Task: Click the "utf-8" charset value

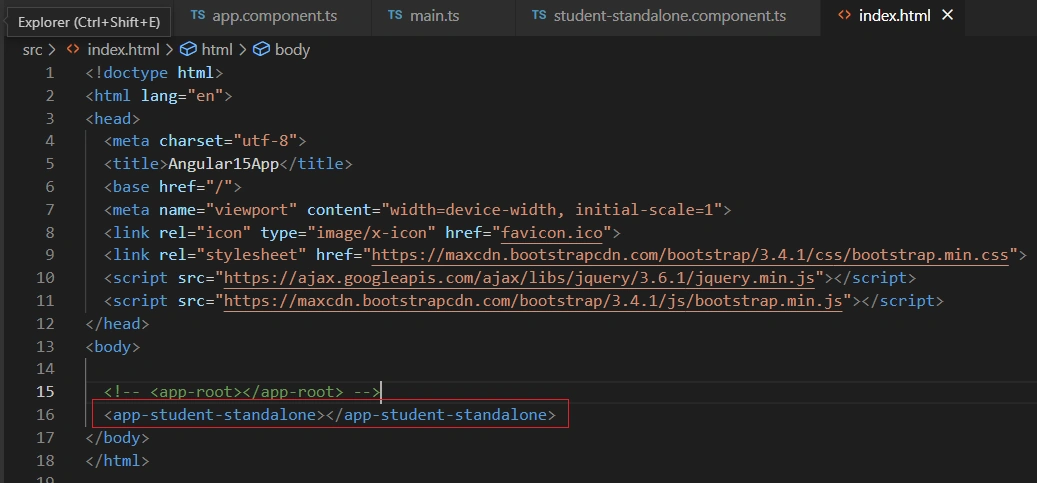Action: tap(265, 141)
